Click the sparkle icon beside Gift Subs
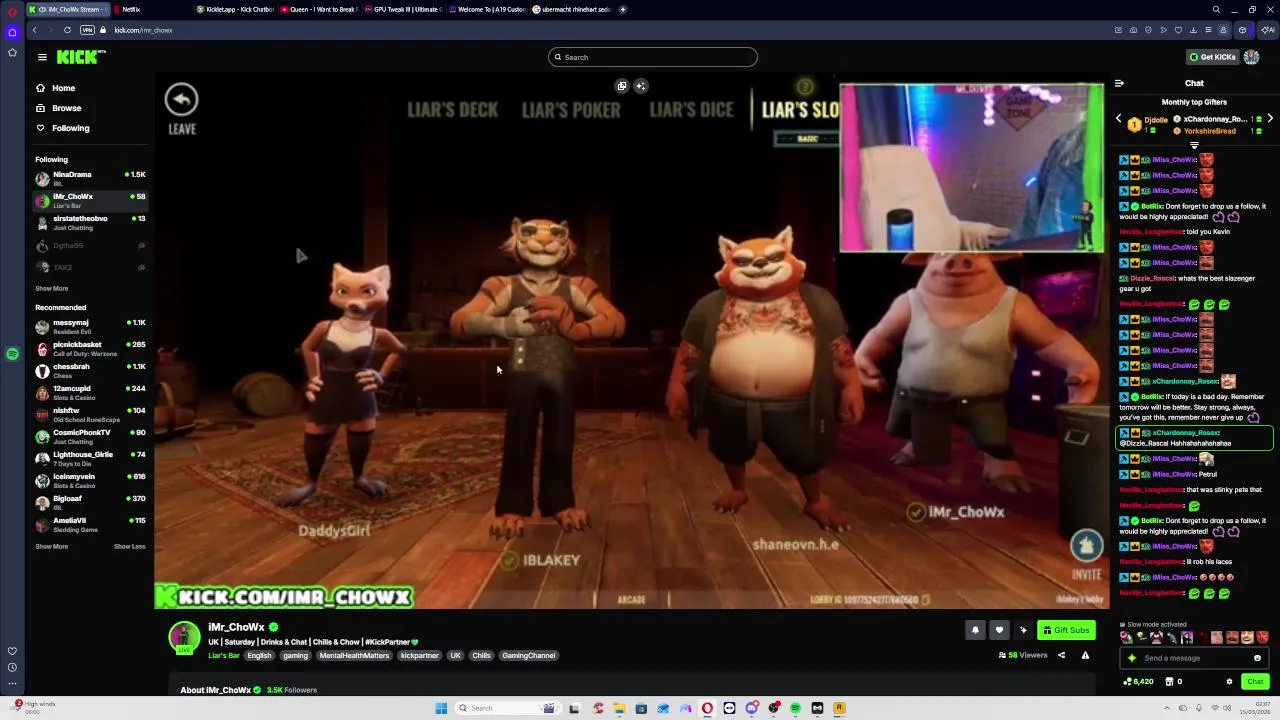This screenshot has width=1280, height=720. [1023, 630]
